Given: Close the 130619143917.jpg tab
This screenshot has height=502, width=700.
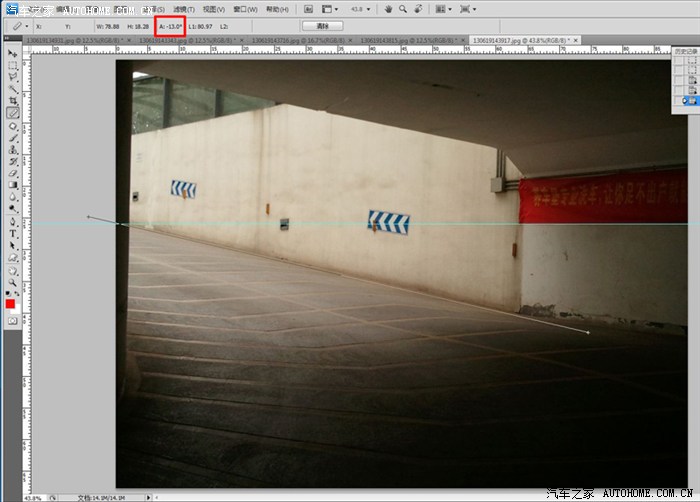Looking at the screenshot, I should tap(576, 40).
